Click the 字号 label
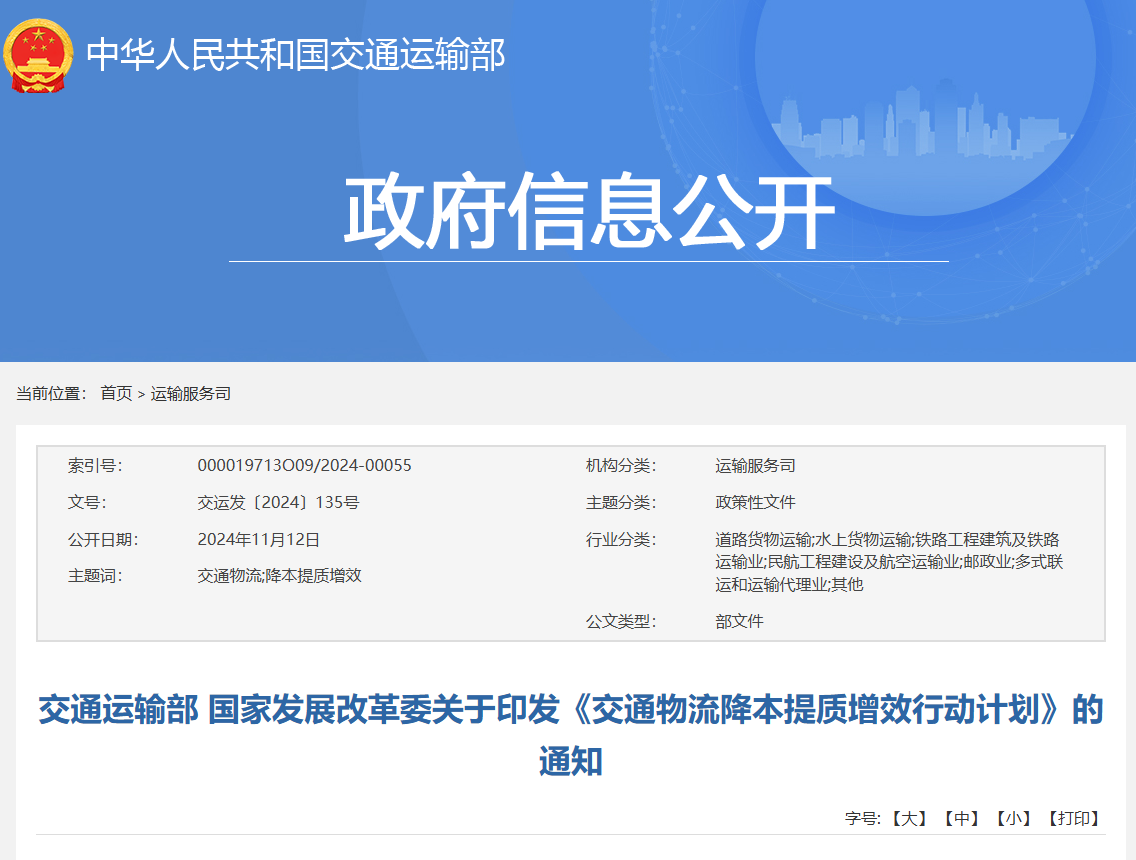 point(863,819)
